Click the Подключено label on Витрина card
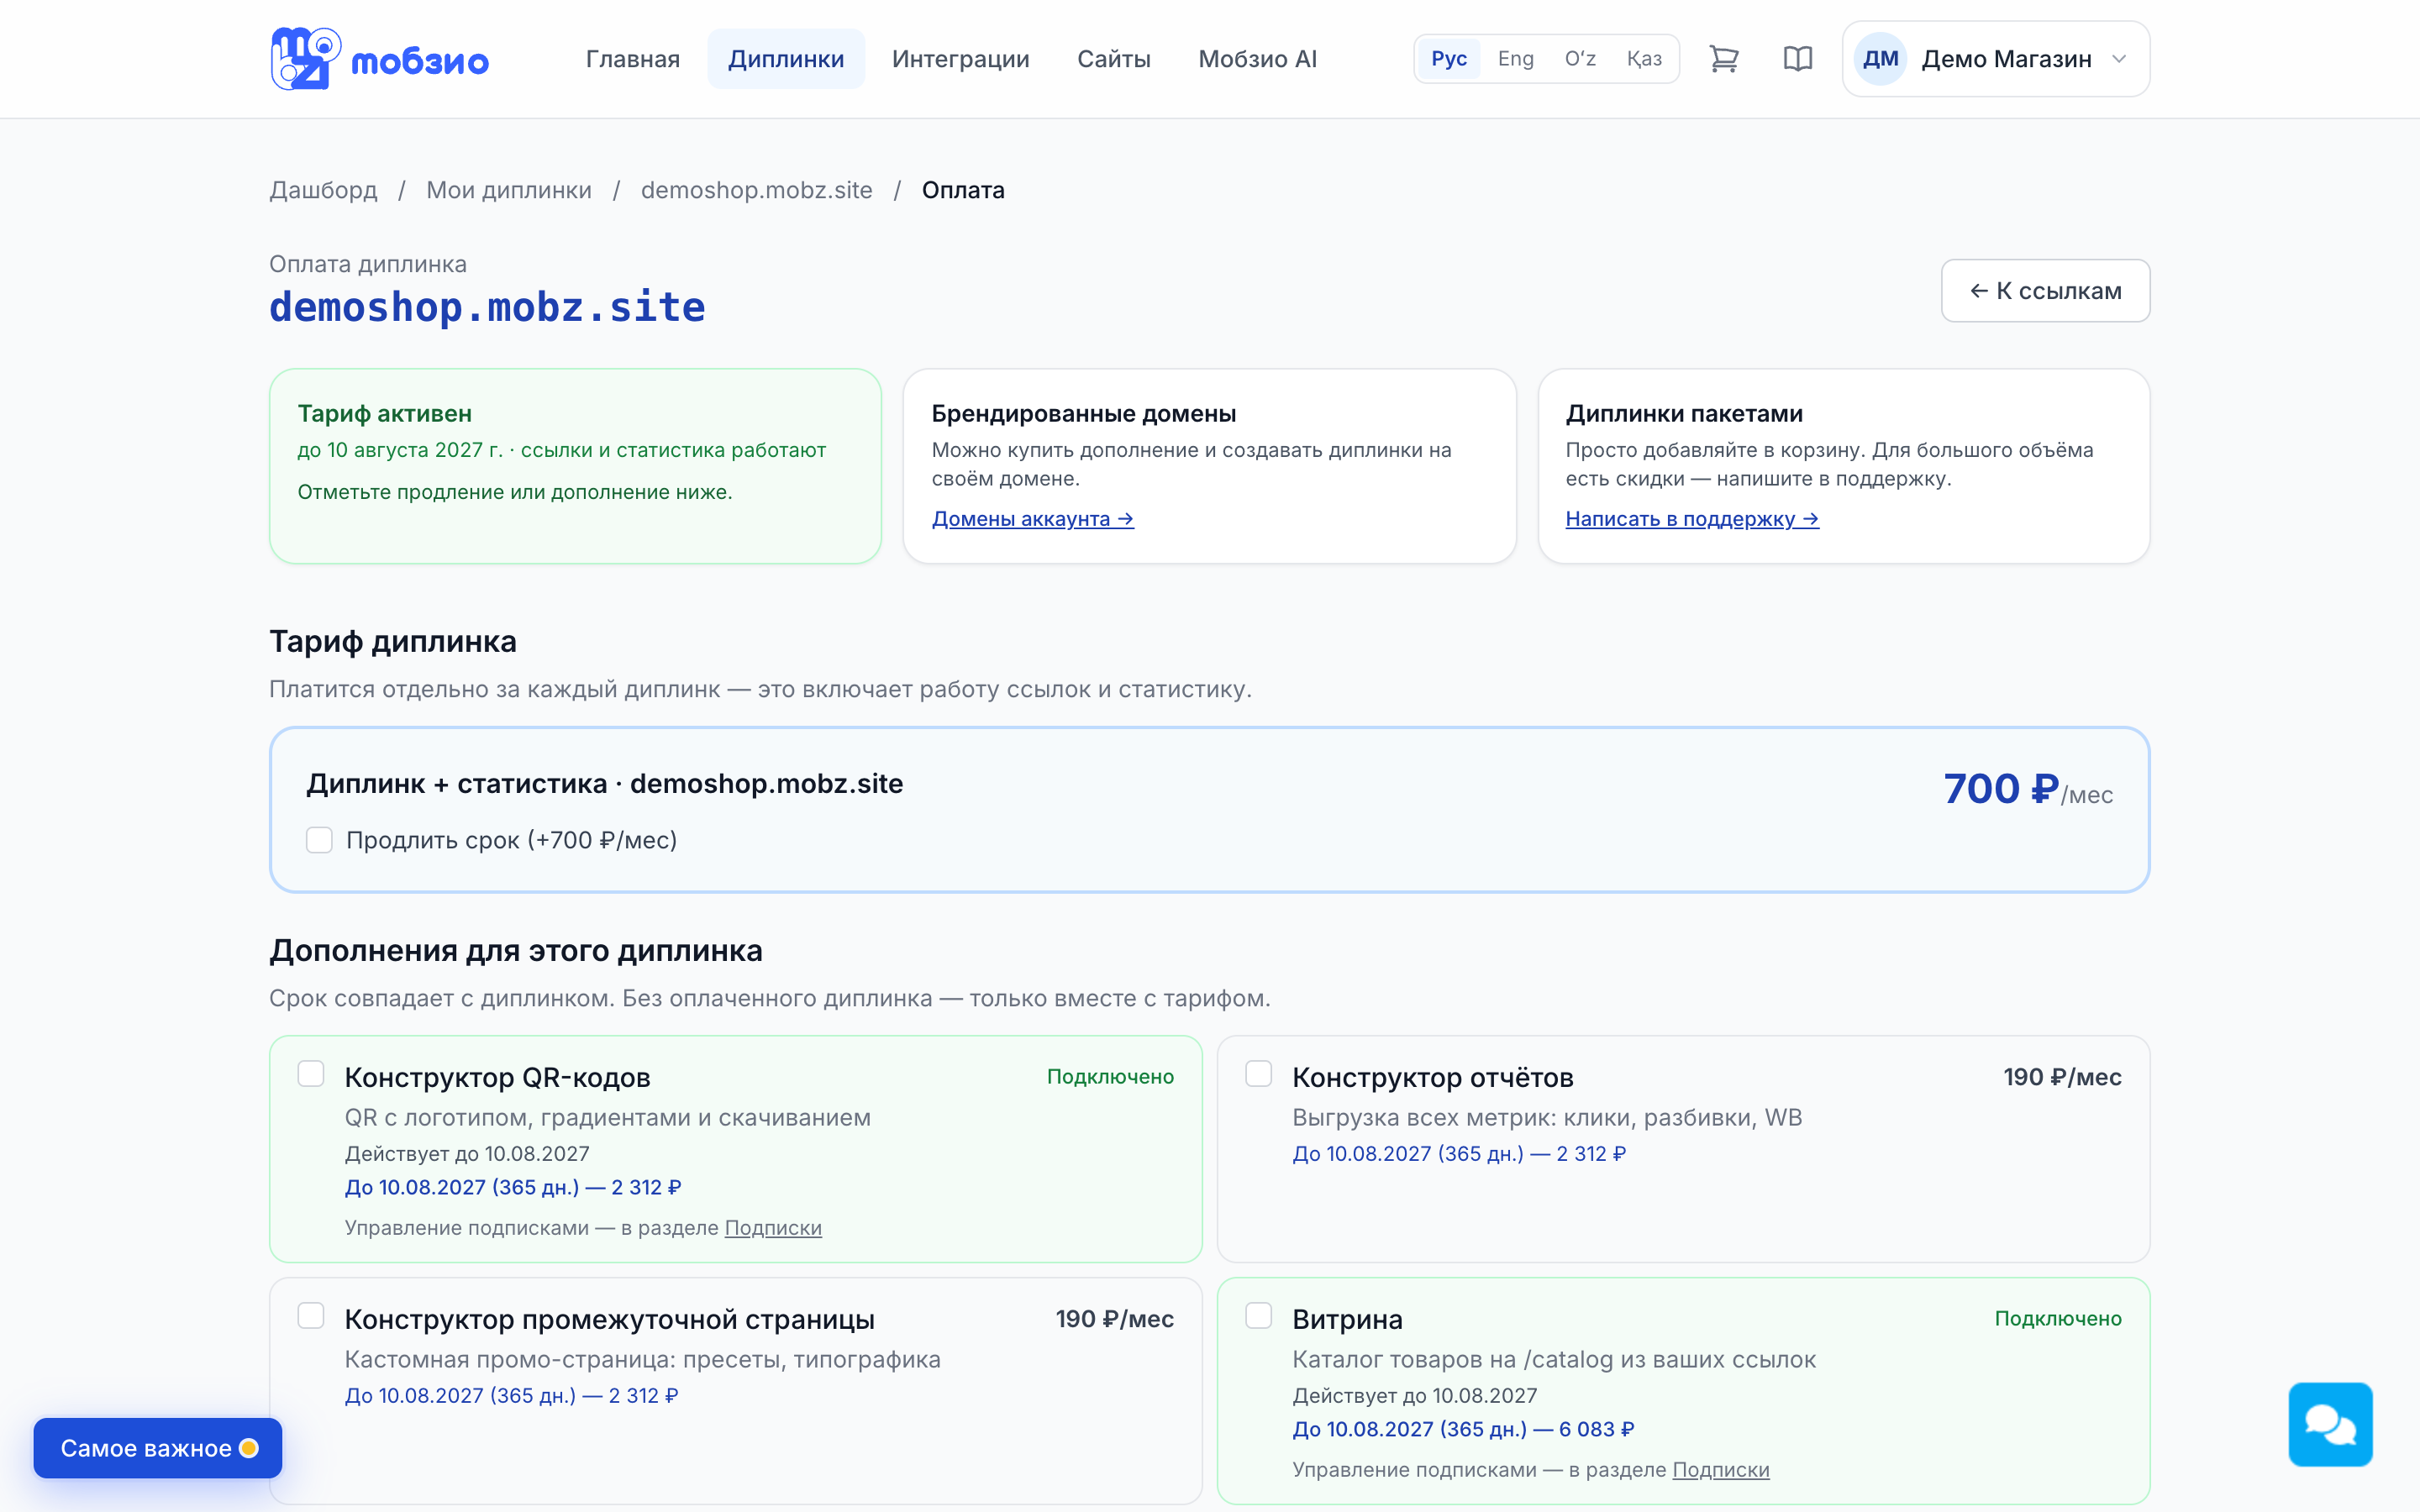Screen dimensions: 2420x1512 click(x=2058, y=1319)
